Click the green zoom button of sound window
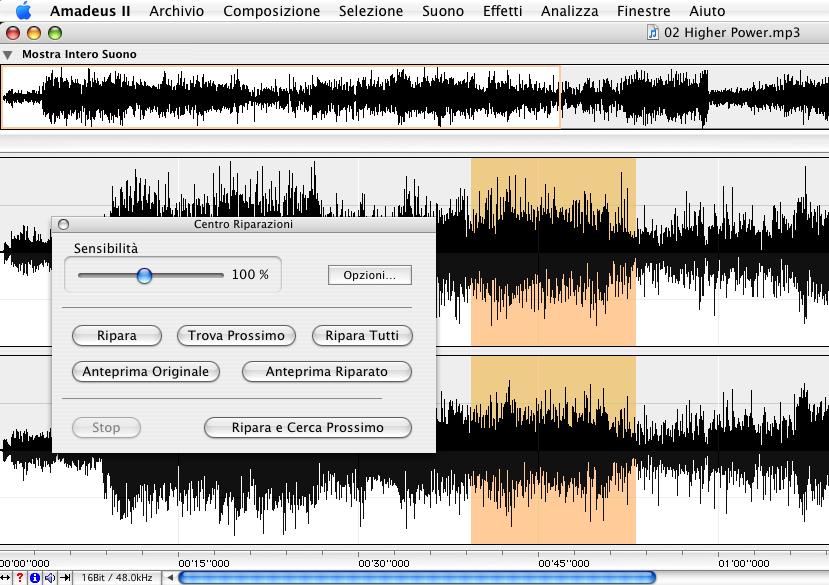The image size is (829, 585). pyautogui.click(x=55, y=33)
